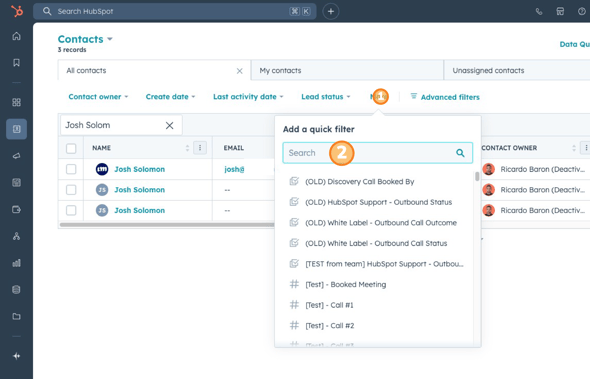Image resolution: width=590 pixels, height=379 pixels.
Task: Open the Automation icon in sidebar
Action: [16, 236]
